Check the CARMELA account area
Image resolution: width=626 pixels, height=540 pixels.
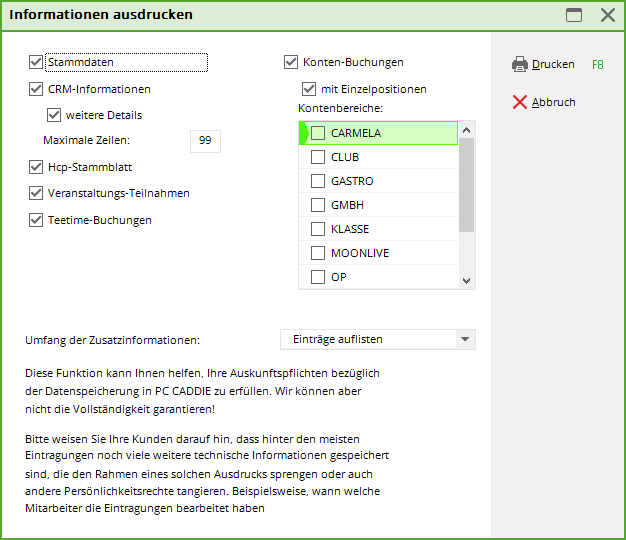point(318,133)
